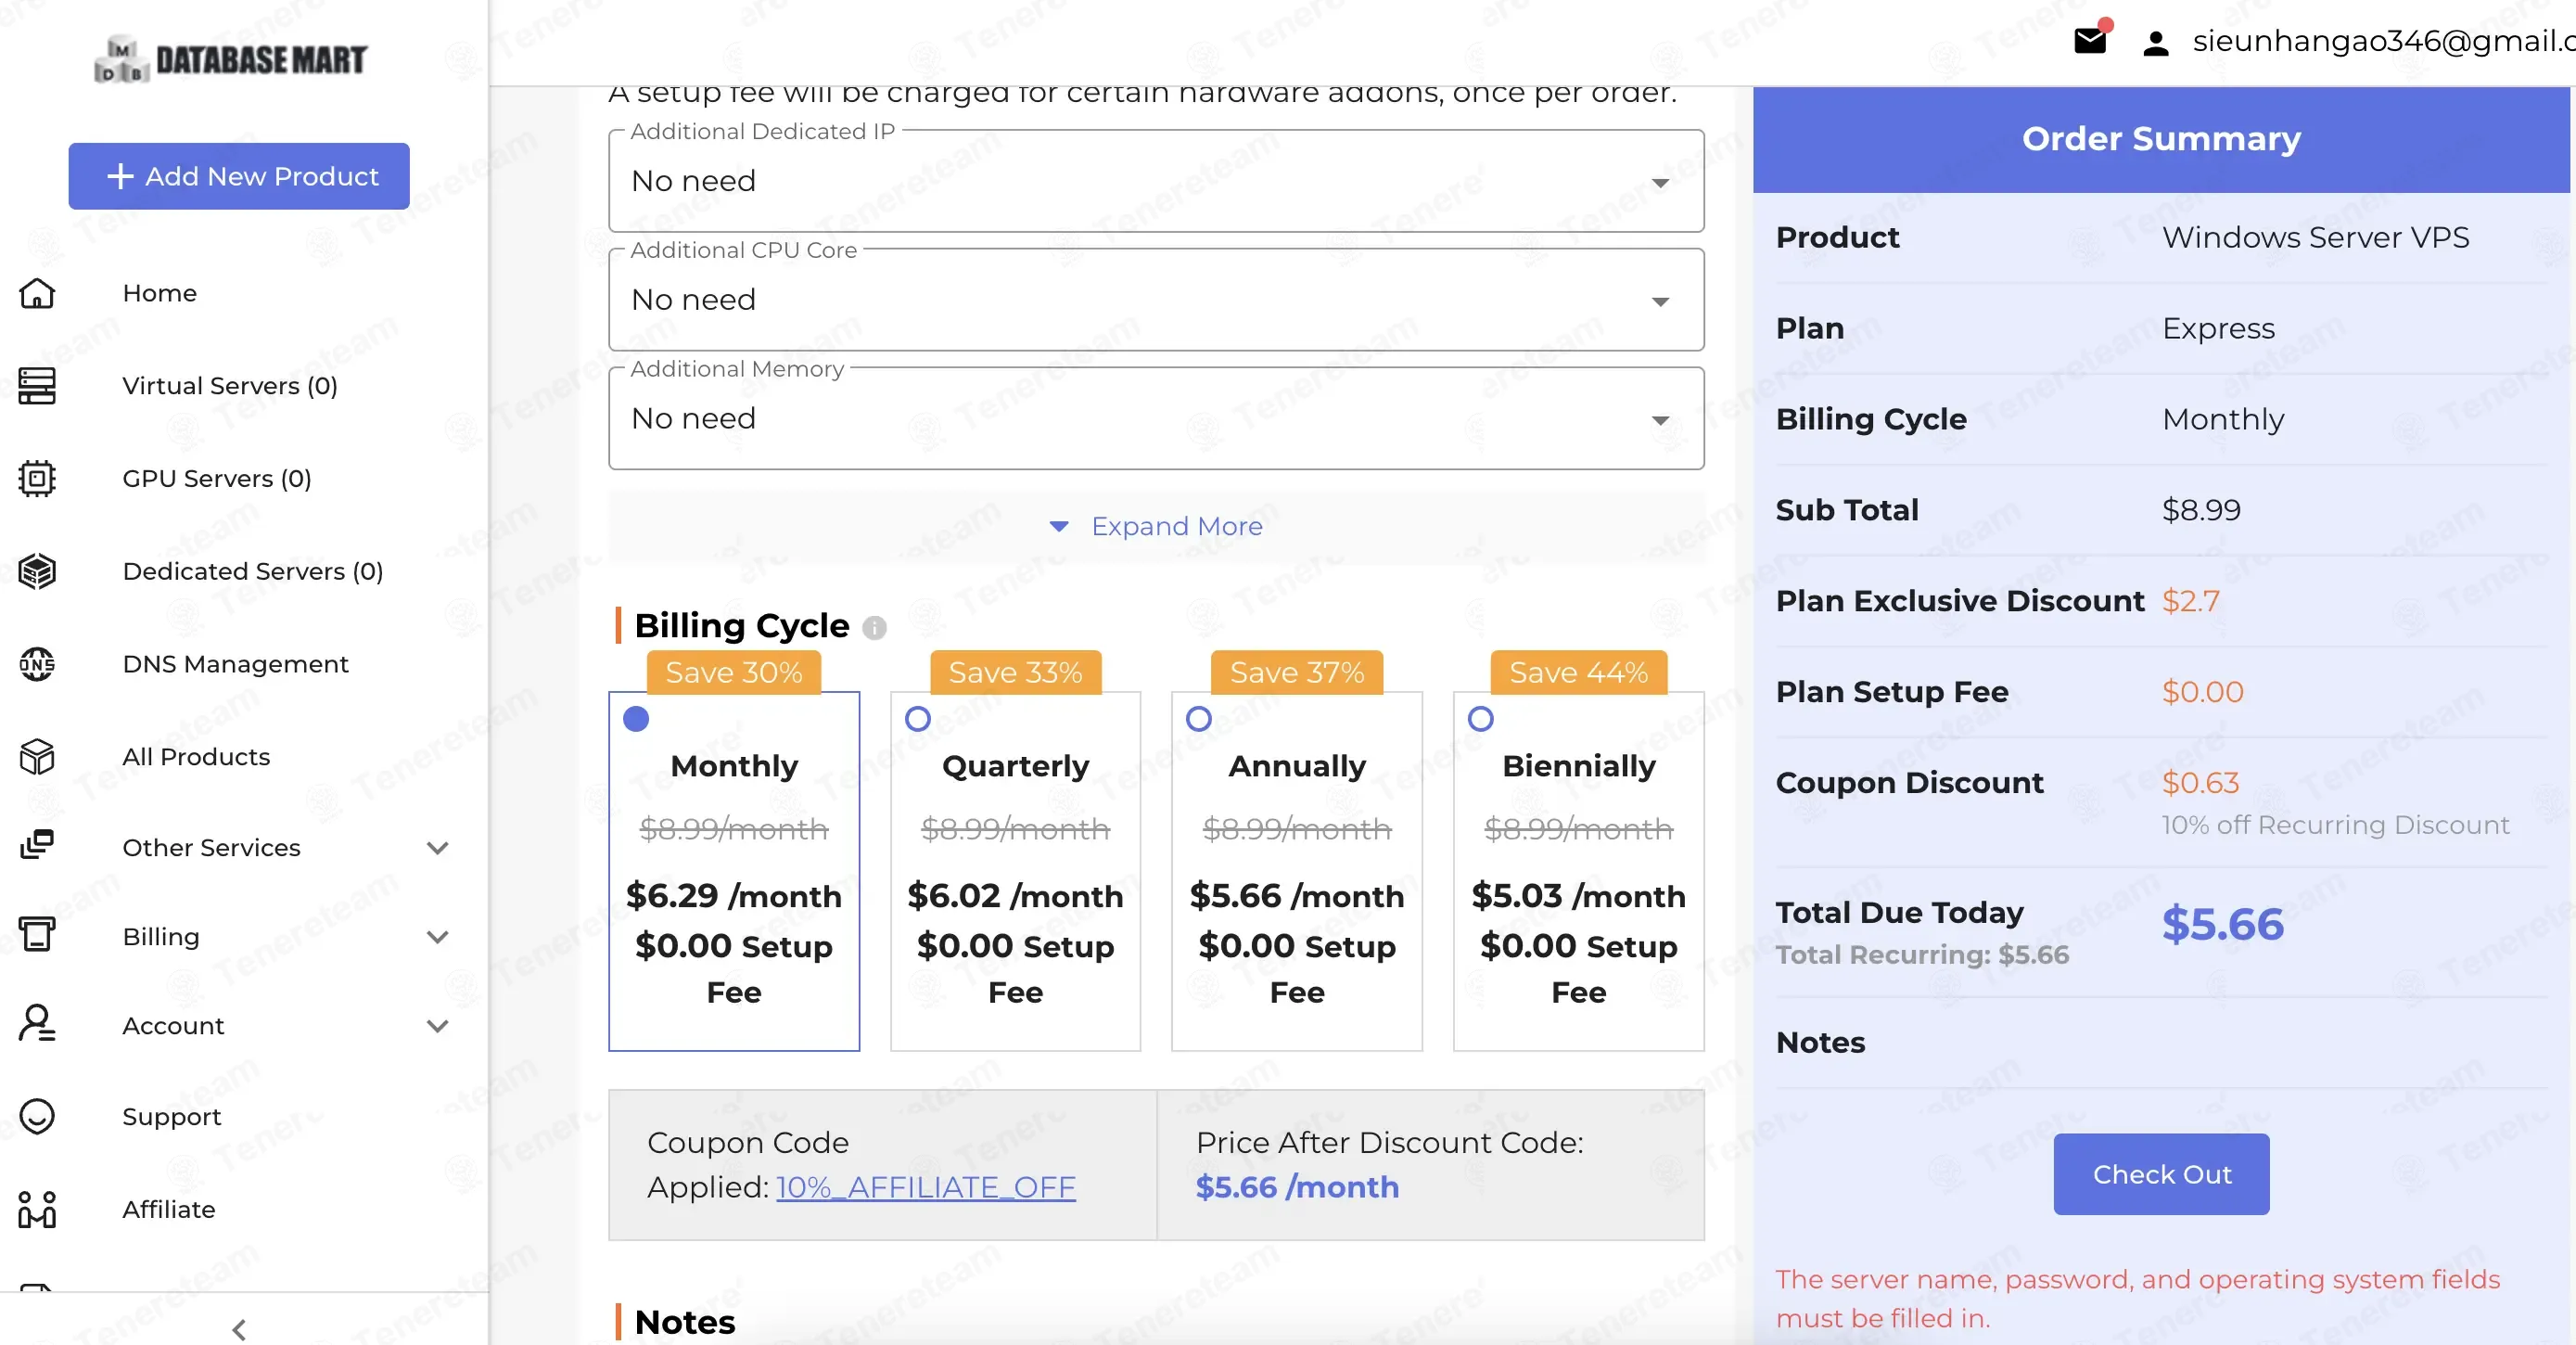The width and height of the screenshot is (2576, 1345).
Task: Click the Billing sidebar icon
Action: (37, 935)
